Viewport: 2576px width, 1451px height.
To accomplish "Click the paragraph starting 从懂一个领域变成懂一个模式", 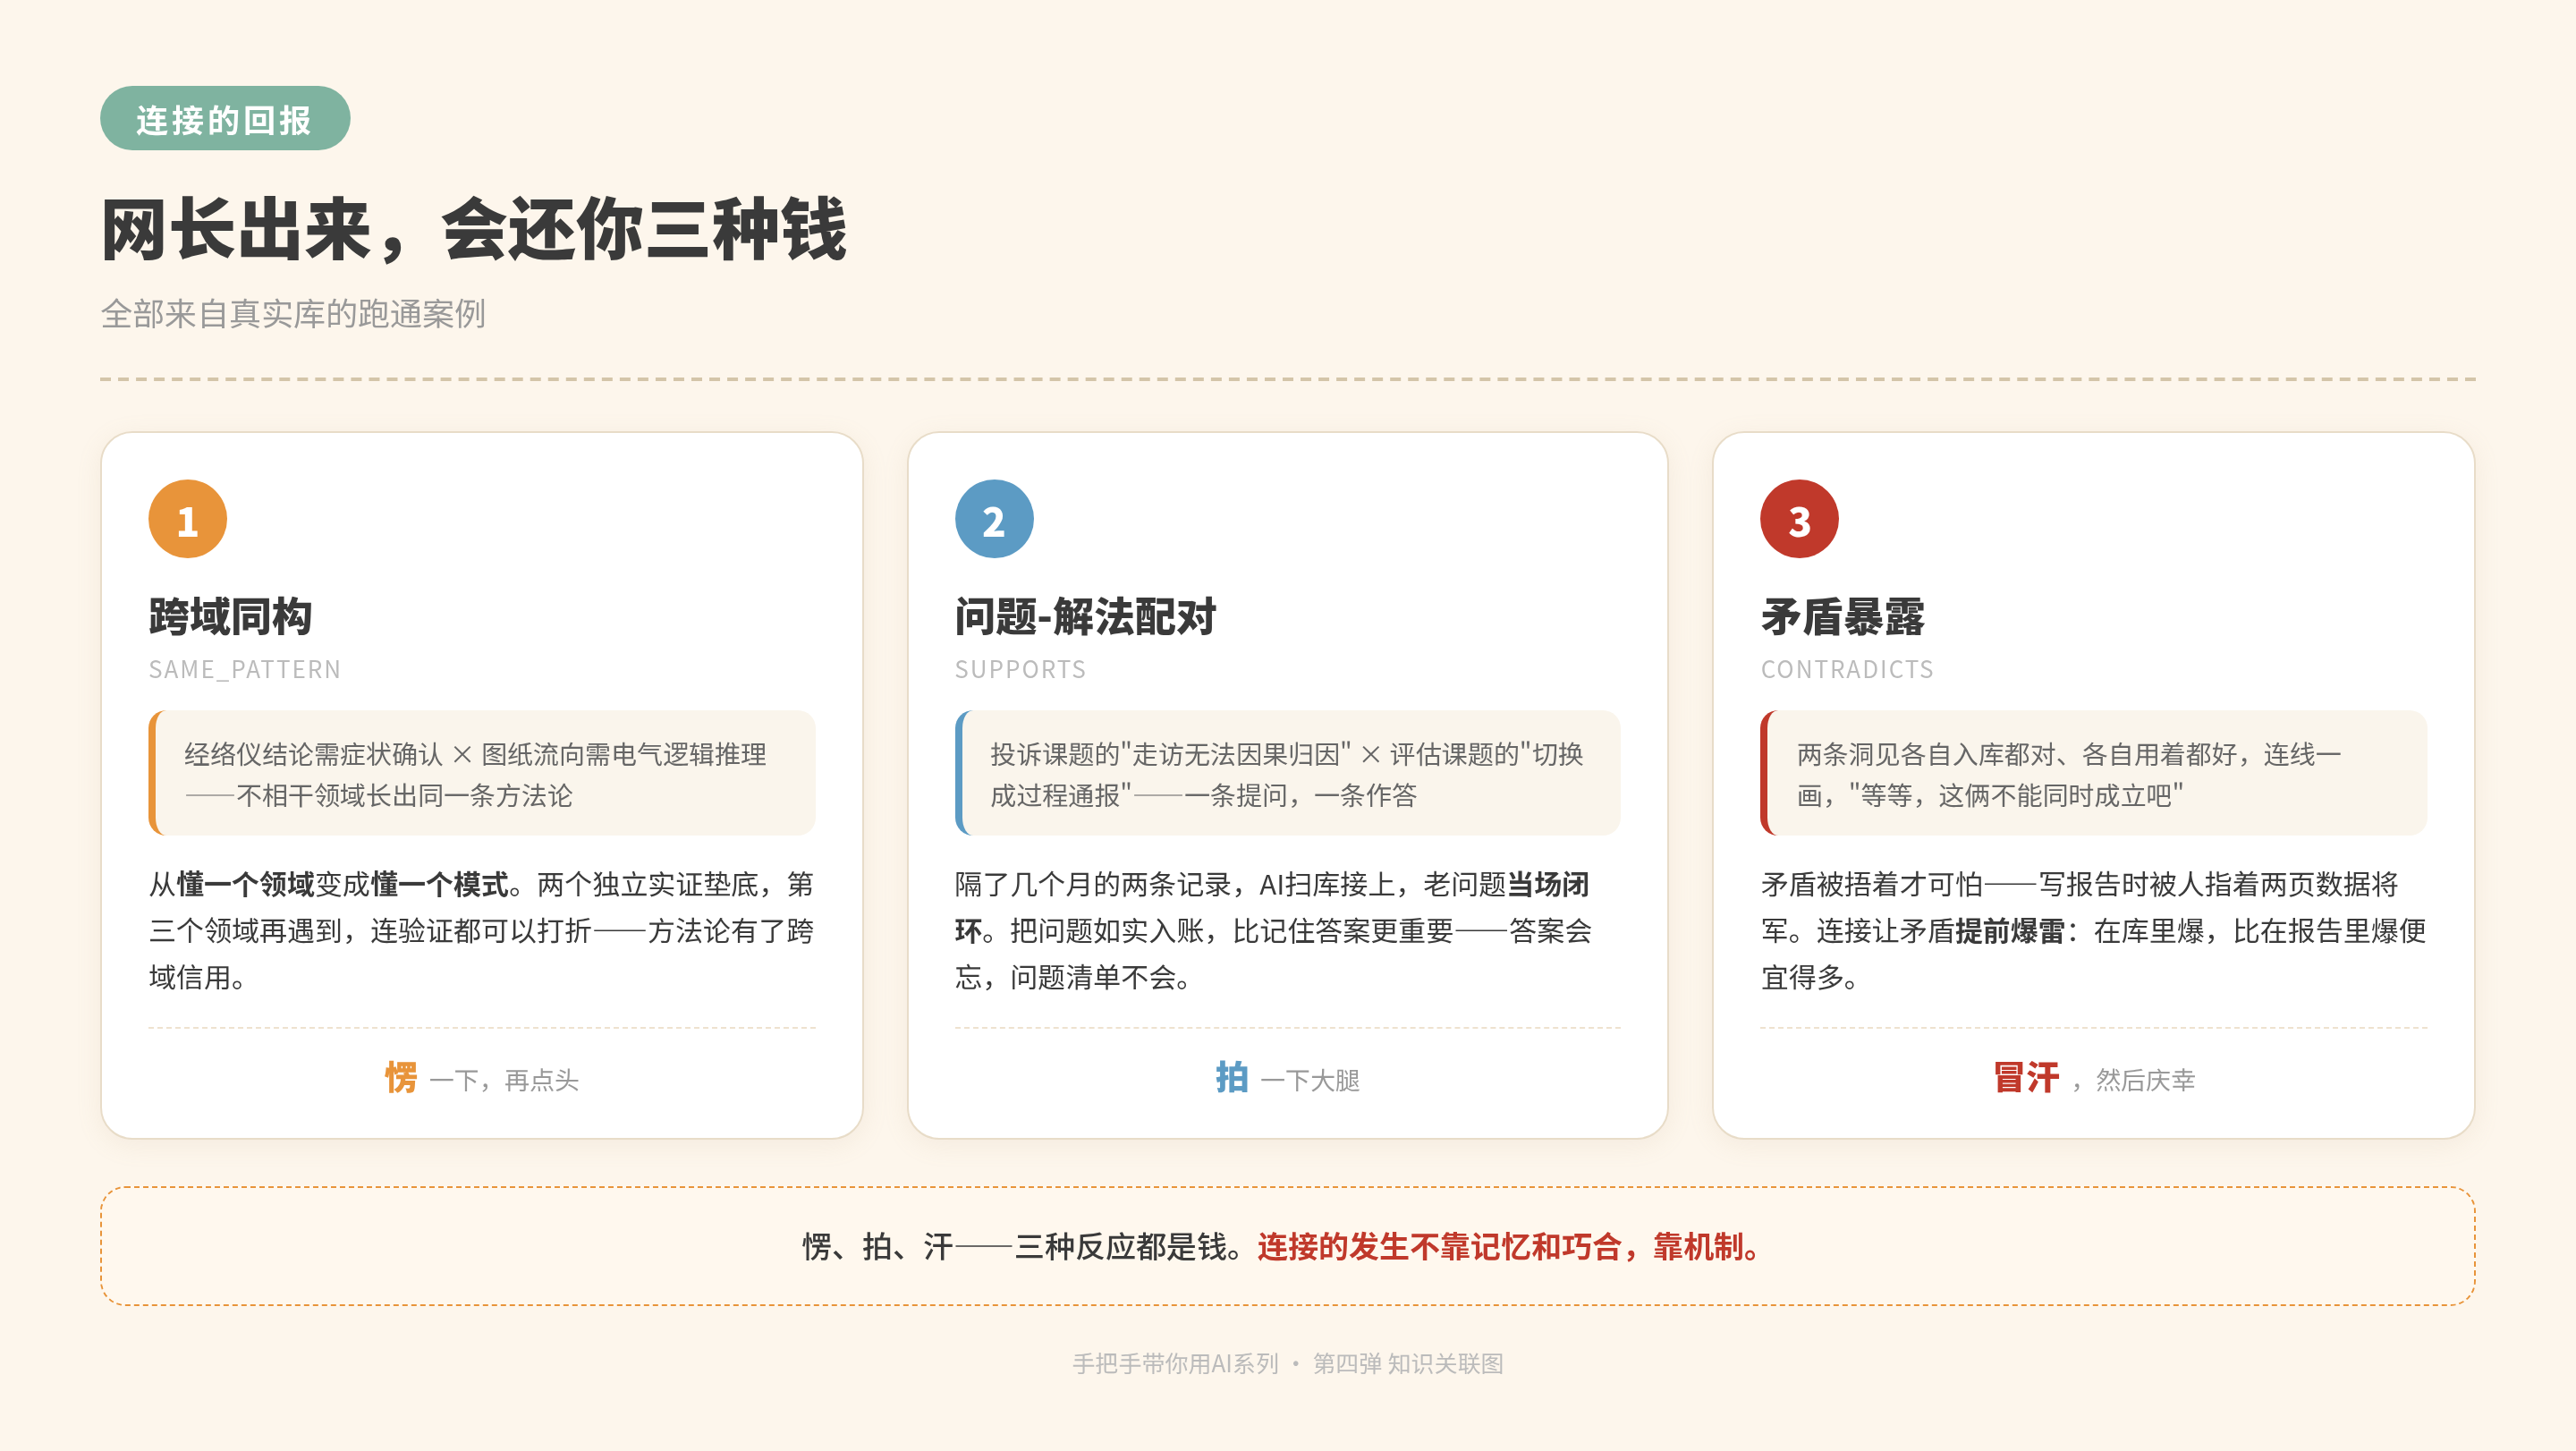I will click(482, 931).
